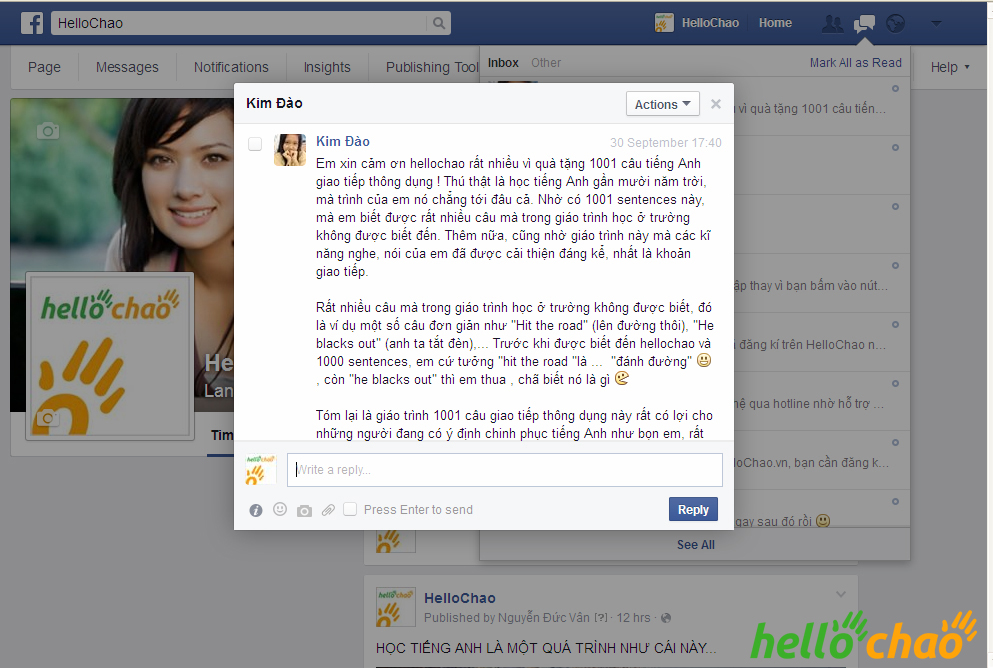
Task: Click HelloChao name in top bar
Action: click(x=710, y=23)
